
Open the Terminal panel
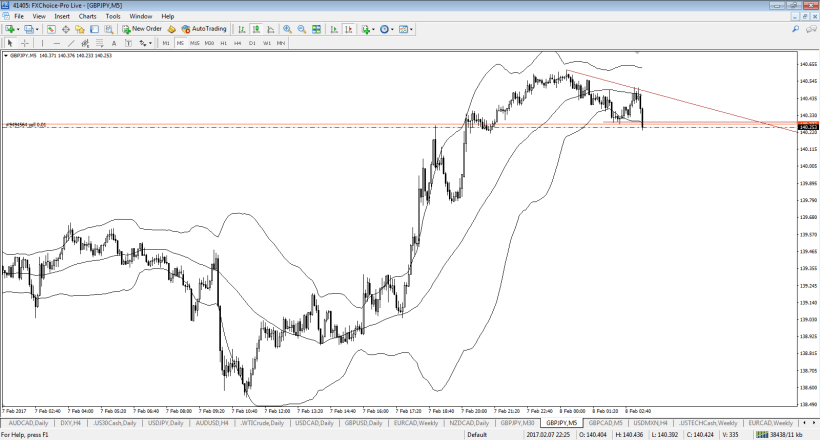94,29
